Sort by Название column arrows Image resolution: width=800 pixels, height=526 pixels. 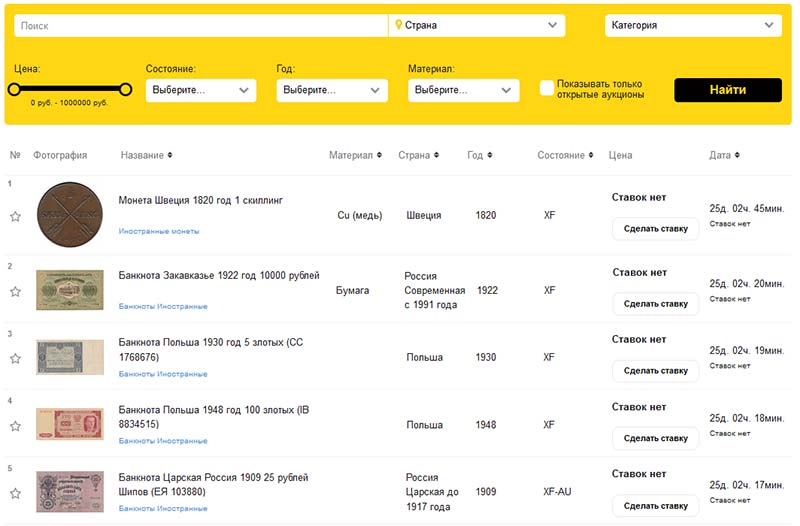pos(170,155)
